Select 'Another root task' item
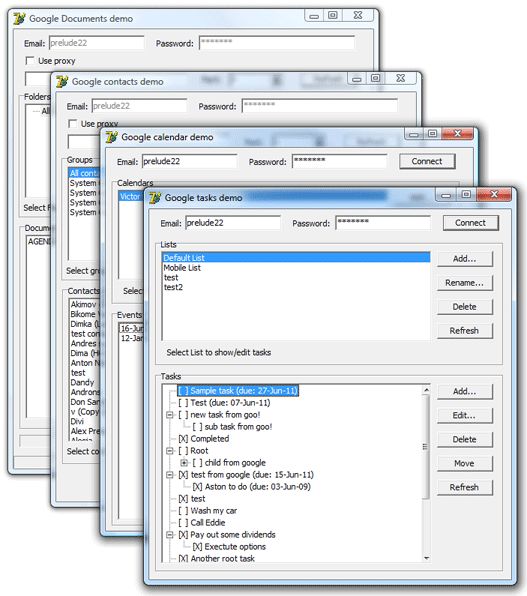 pos(217,558)
